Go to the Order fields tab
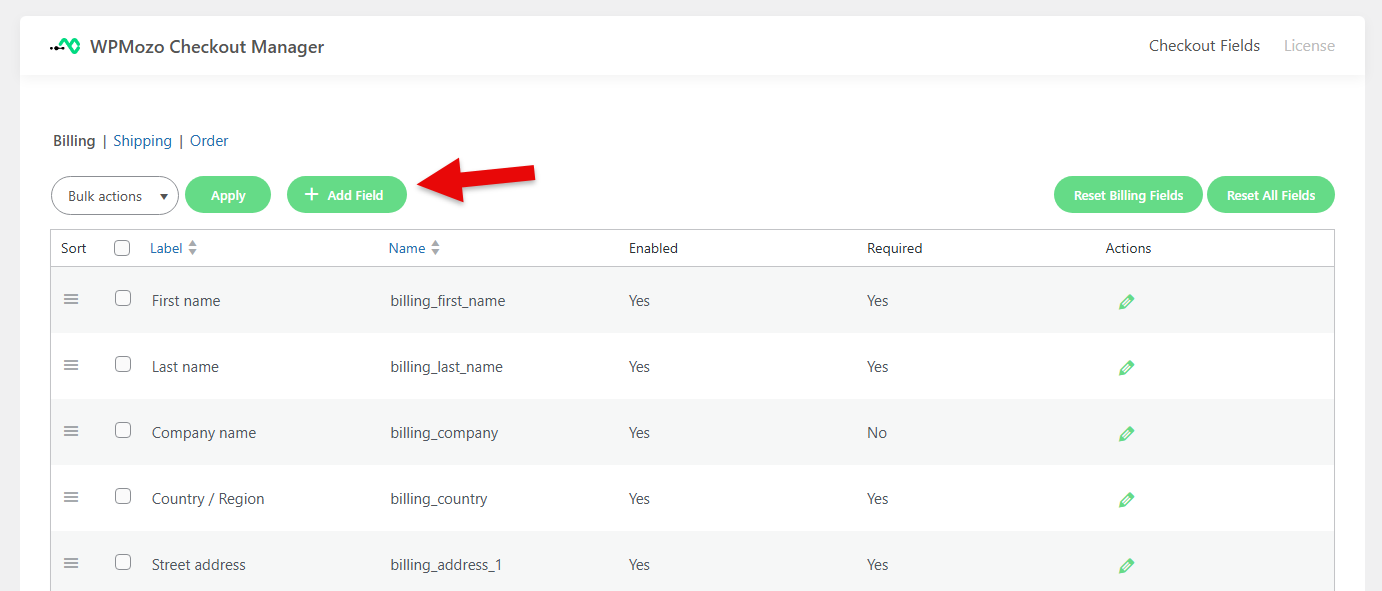The height and width of the screenshot is (591, 1382). click(x=209, y=141)
